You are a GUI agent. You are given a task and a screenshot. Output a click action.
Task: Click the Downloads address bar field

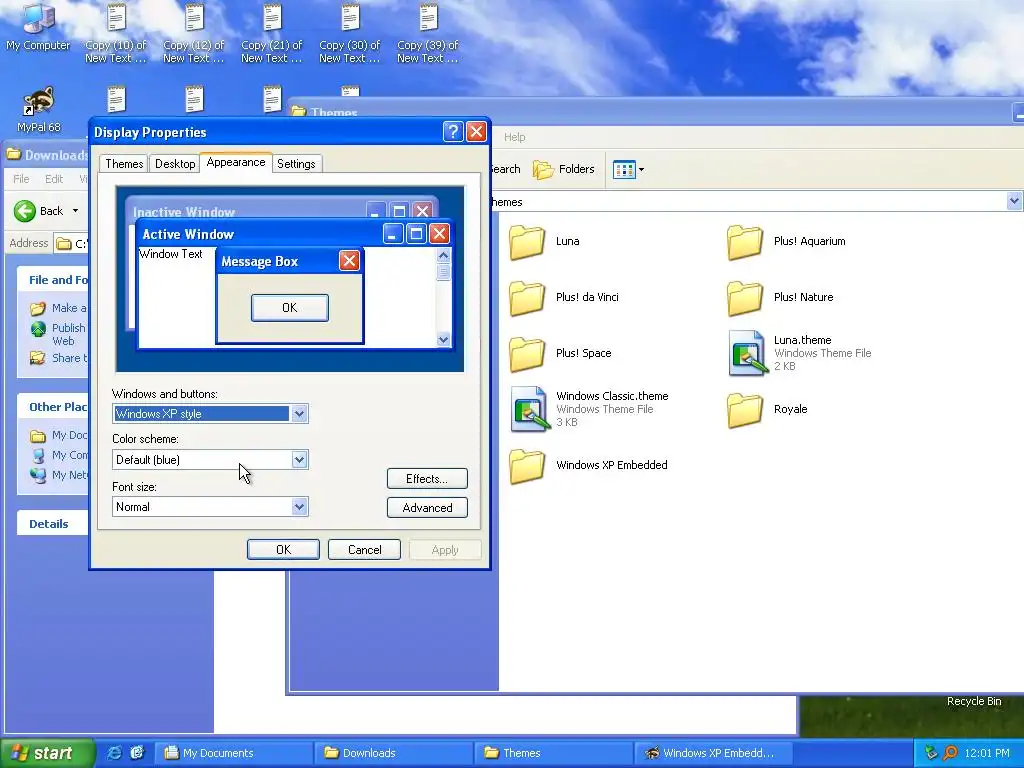[x=71, y=244]
